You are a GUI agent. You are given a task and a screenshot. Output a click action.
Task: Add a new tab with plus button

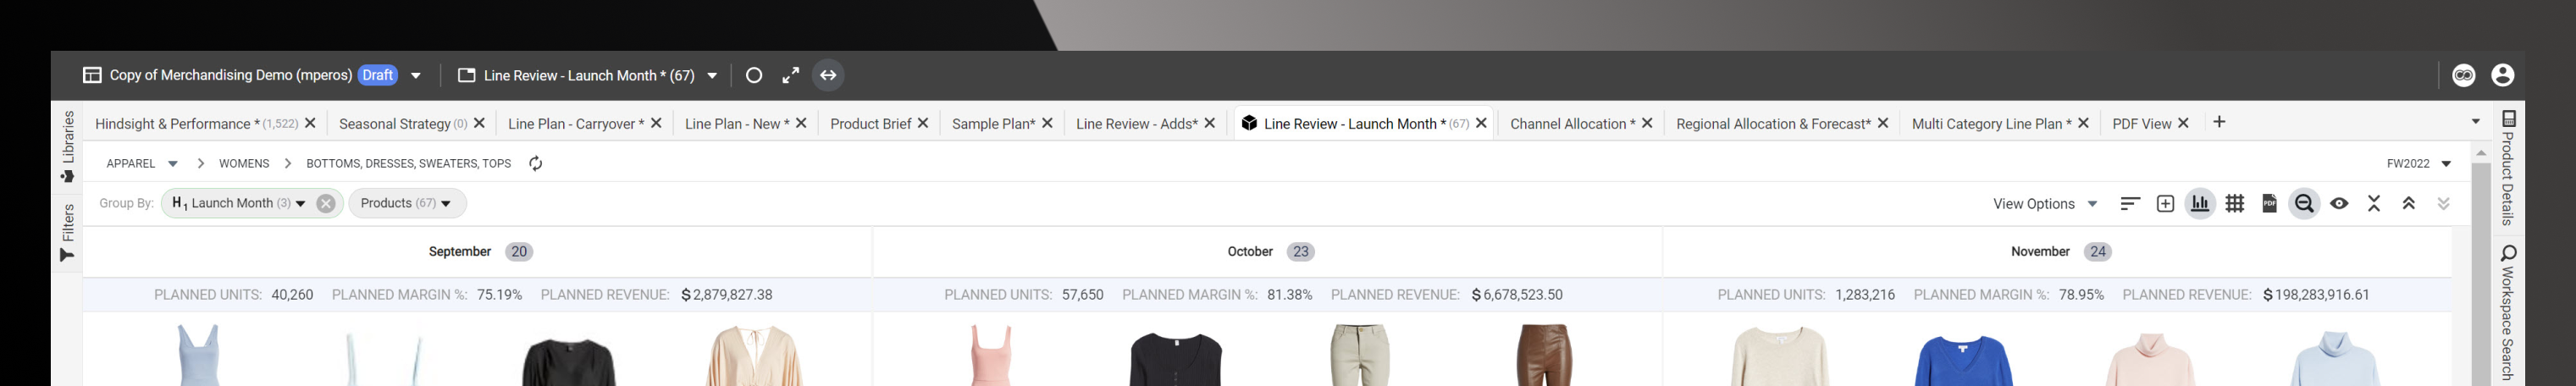(x=2219, y=122)
